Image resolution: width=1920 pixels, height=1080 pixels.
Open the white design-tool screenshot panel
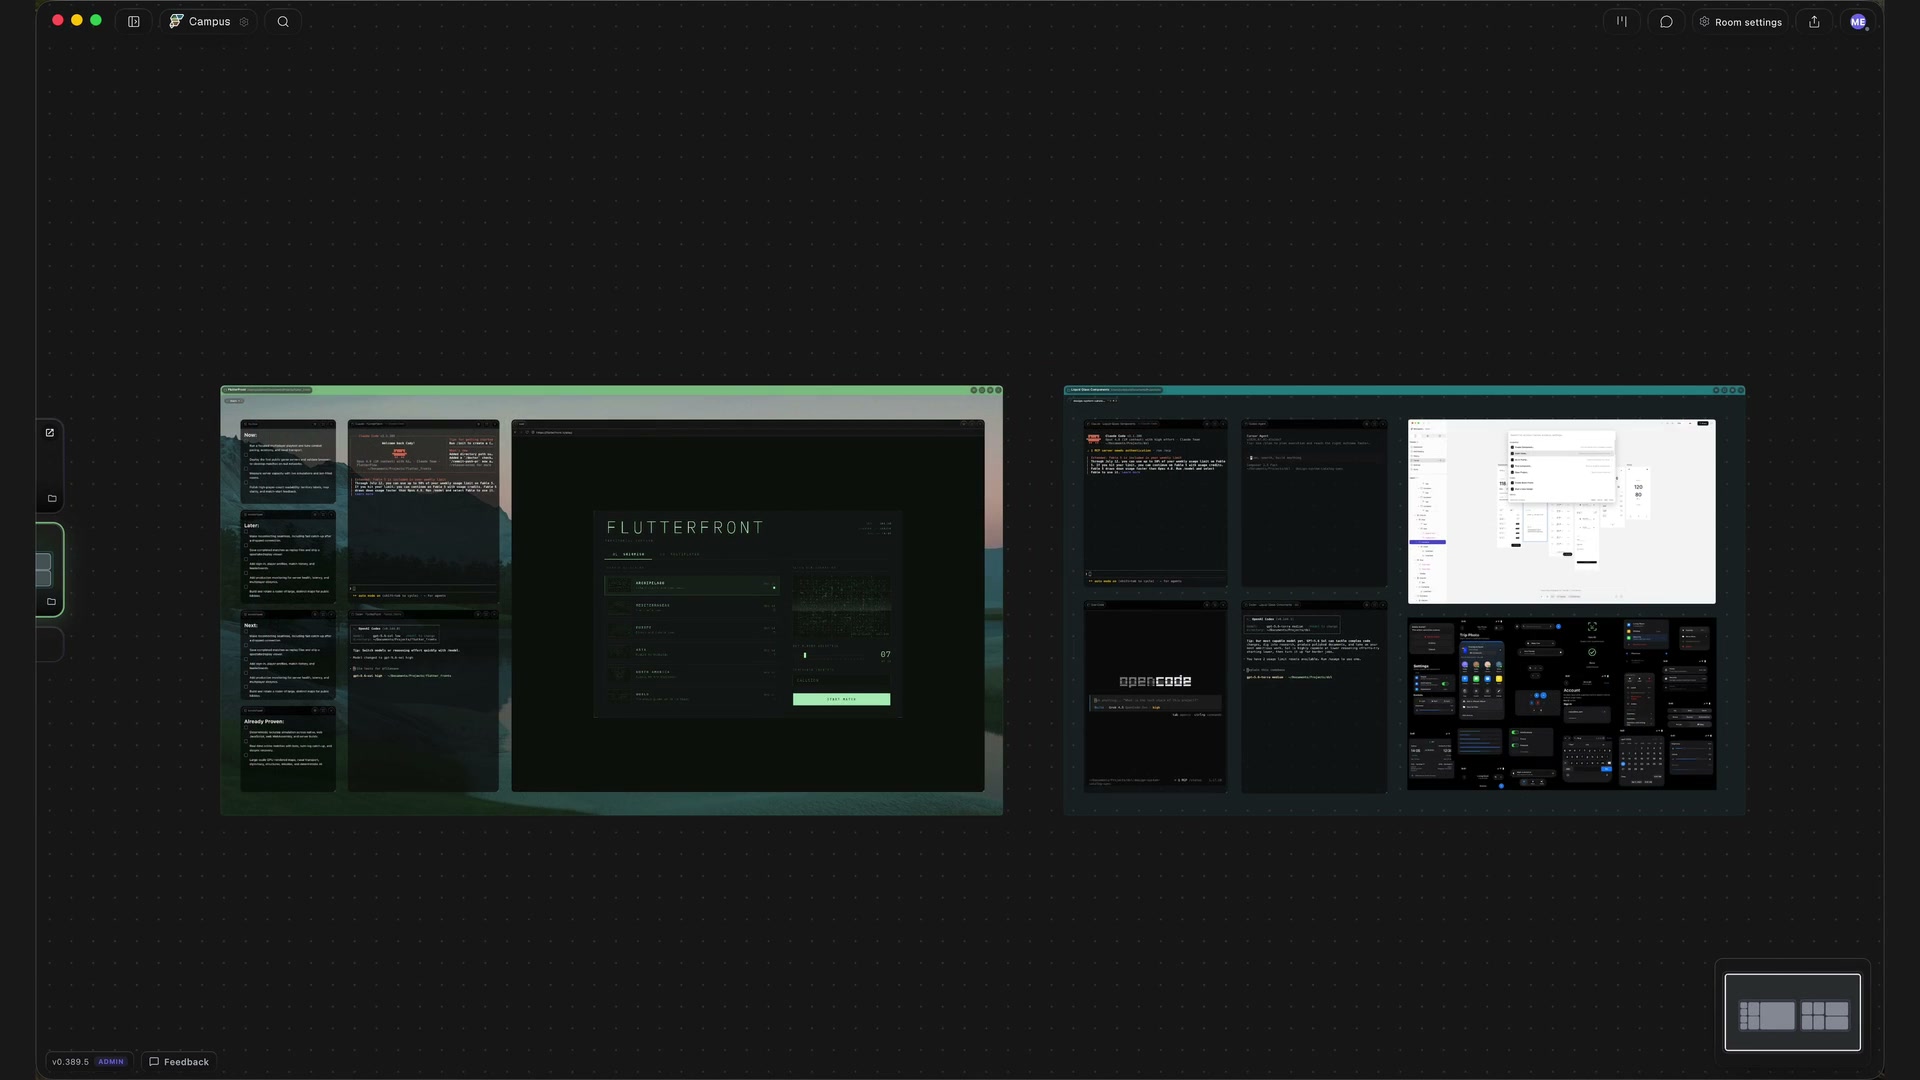(1561, 511)
